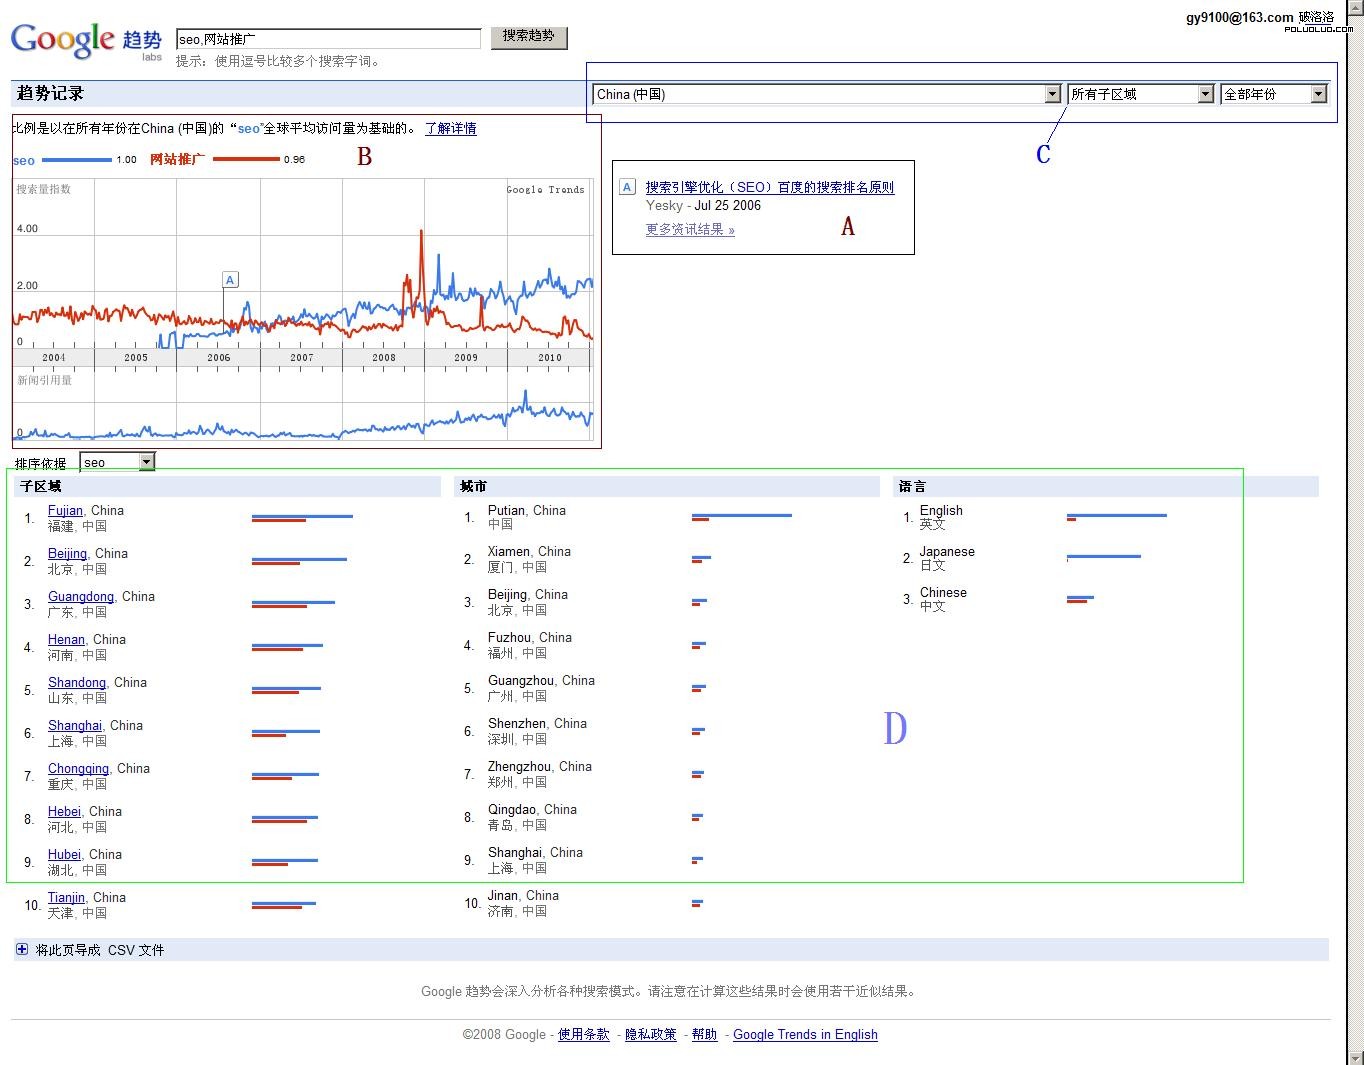Image resolution: width=1364 pixels, height=1065 pixels.
Task: Open Google Trends in English link
Action: [805, 1034]
